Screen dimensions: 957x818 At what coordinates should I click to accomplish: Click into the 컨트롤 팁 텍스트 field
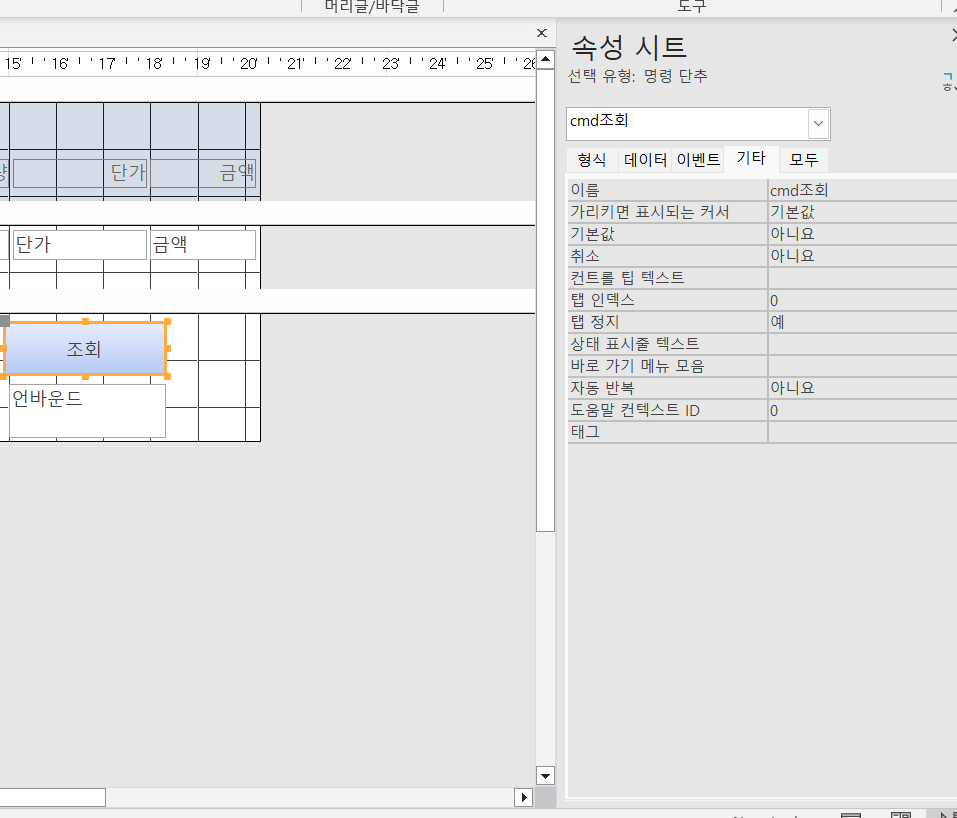tap(860, 278)
